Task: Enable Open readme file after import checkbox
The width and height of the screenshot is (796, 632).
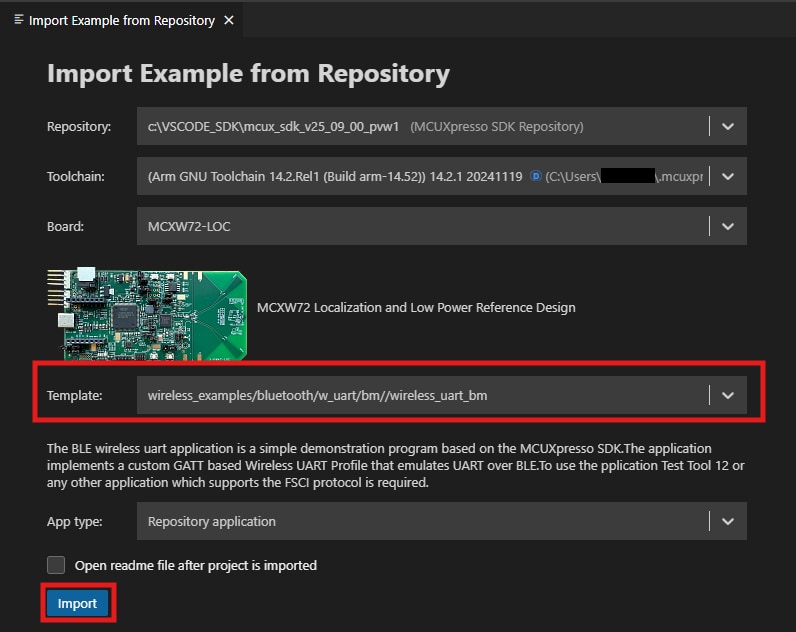Action: pyautogui.click(x=56, y=564)
